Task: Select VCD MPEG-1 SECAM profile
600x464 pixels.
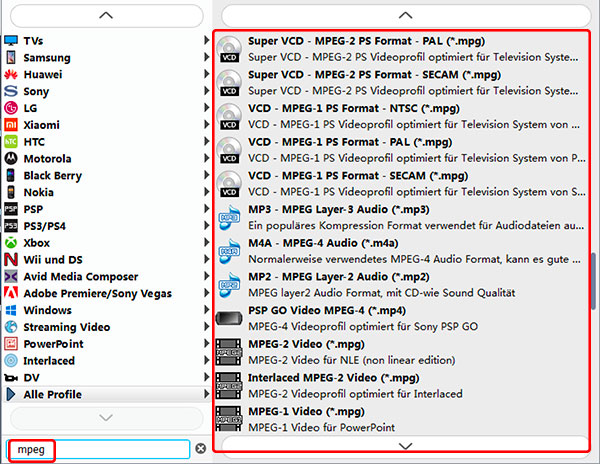Action: 401,184
